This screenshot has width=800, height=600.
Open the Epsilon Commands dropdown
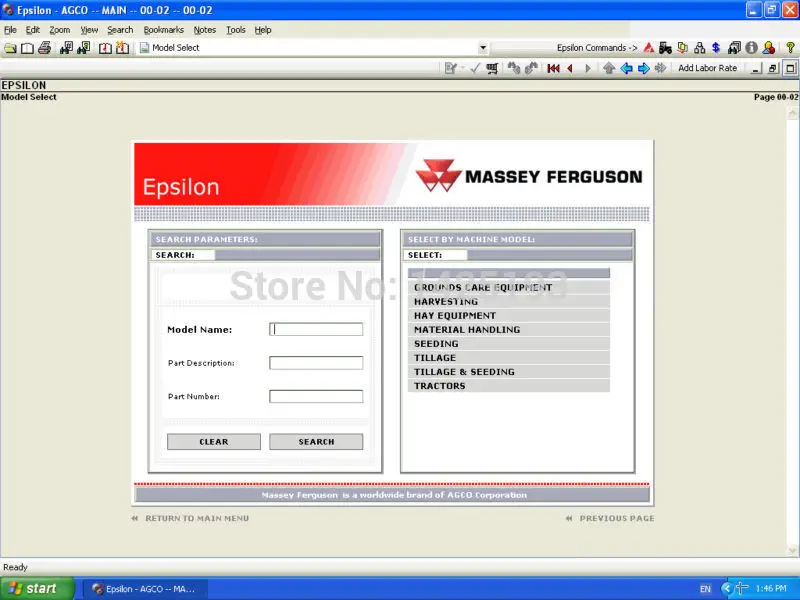click(597, 47)
